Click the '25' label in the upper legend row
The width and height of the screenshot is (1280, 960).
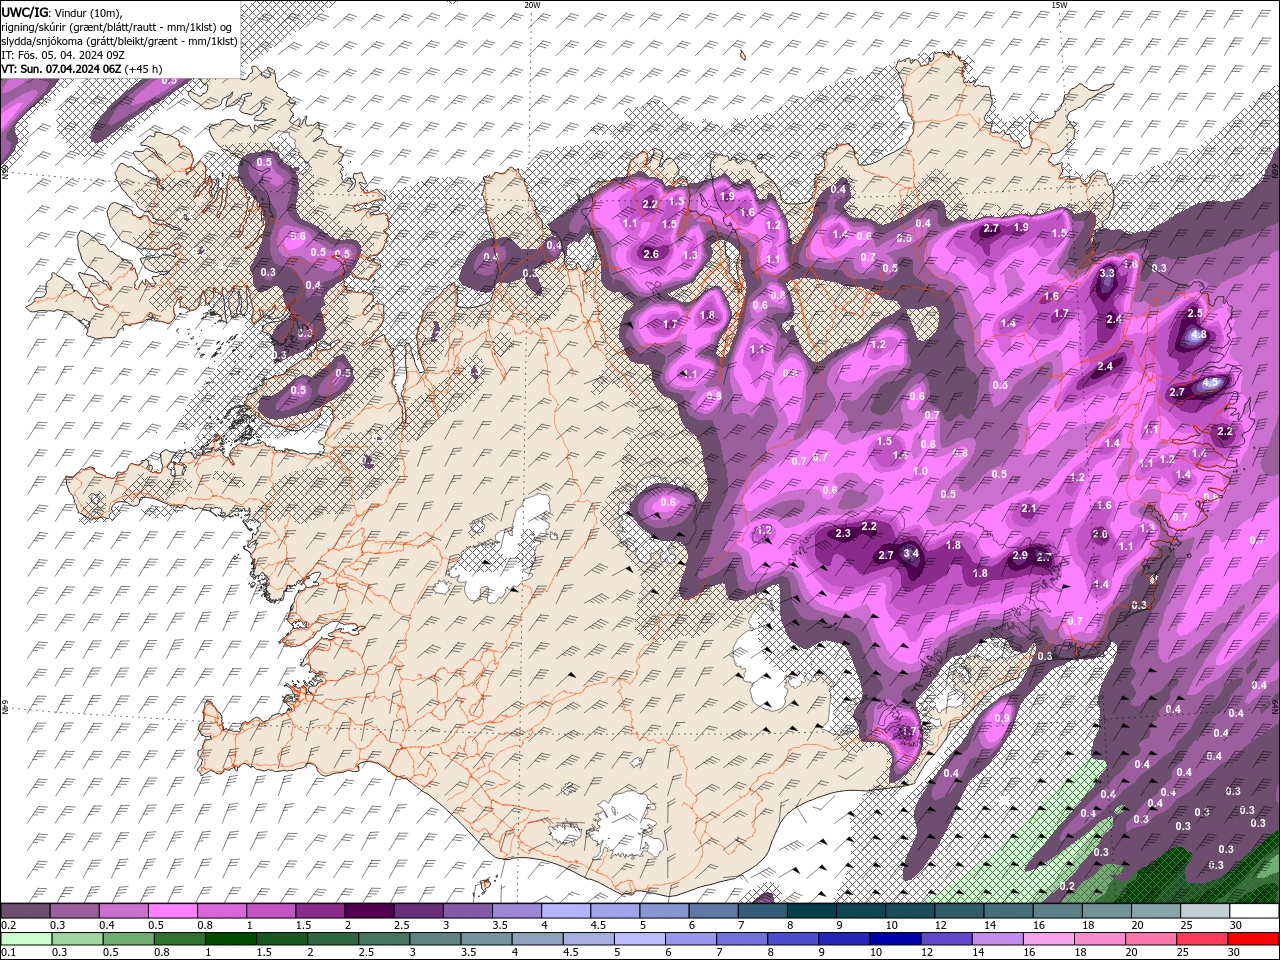(1186, 925)
